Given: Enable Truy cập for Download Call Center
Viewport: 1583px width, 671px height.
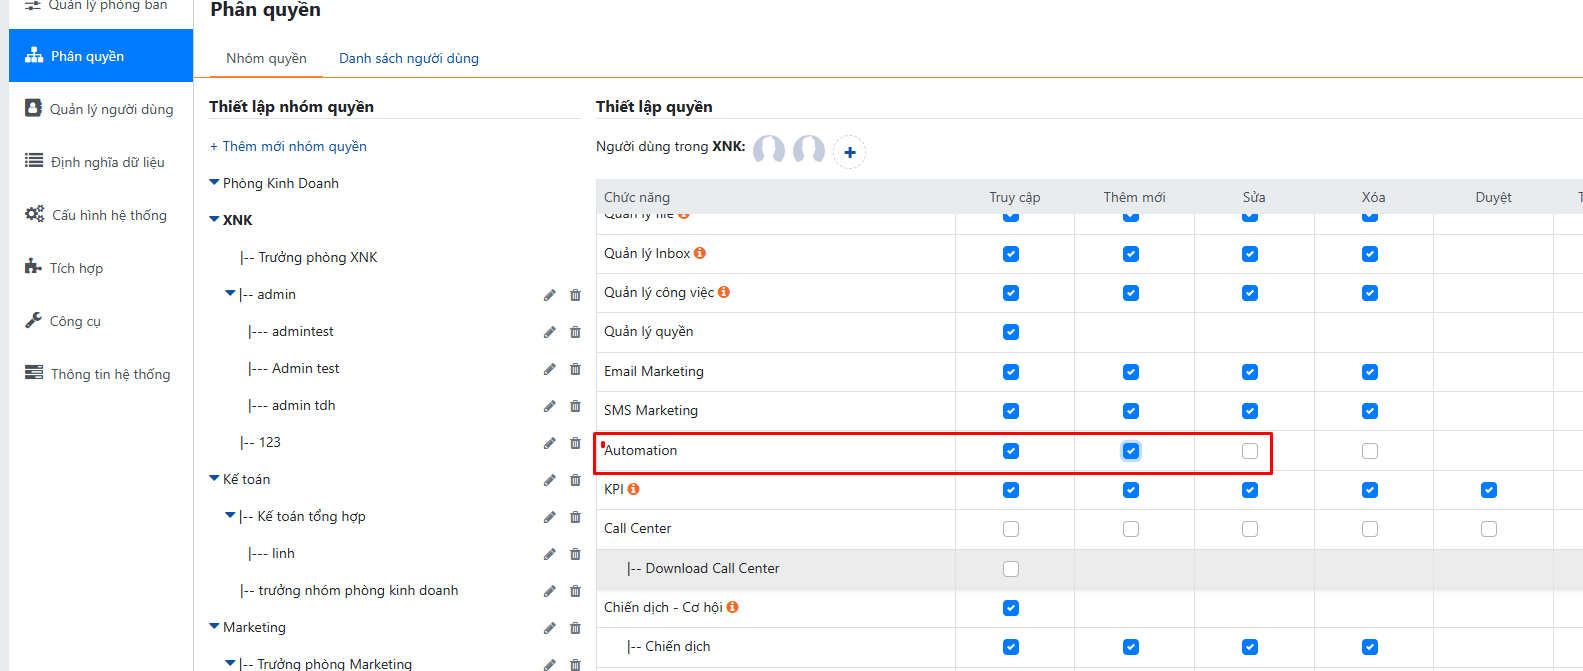Looking at the screenshot, I should click(x=1011, y=569).
